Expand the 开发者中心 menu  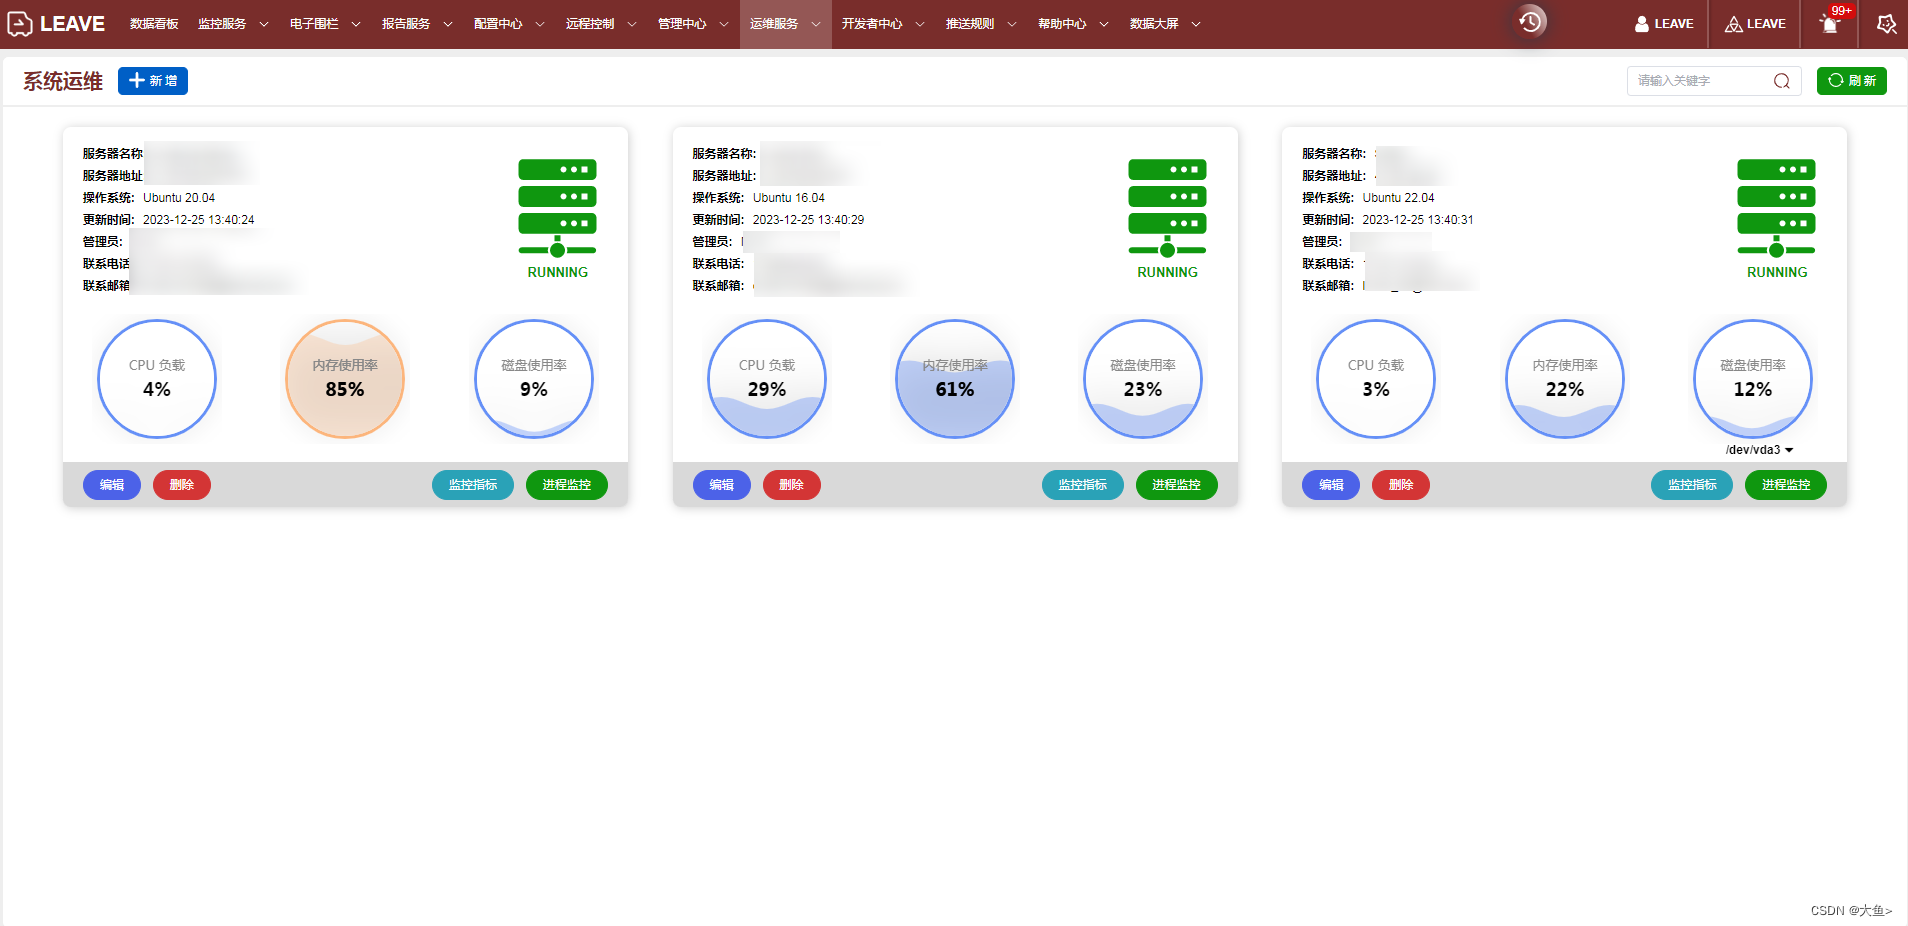point(883,24)
